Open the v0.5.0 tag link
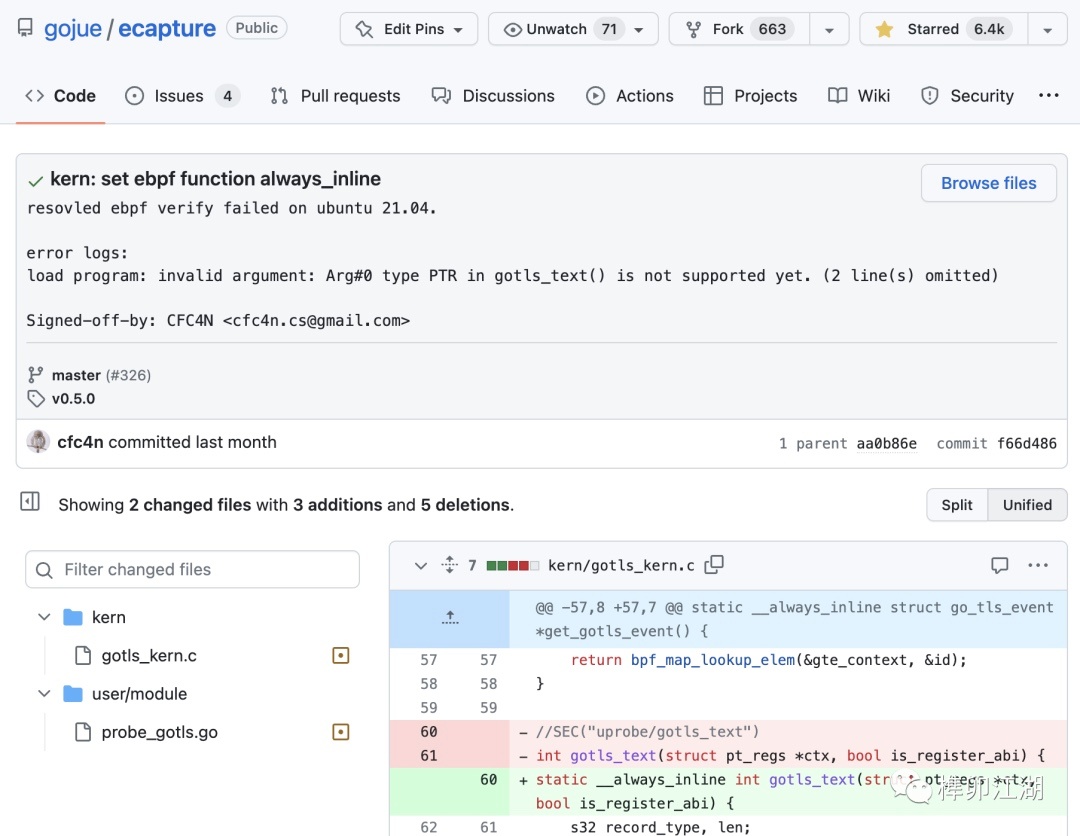1080x836 pixels. coord(74,399)
